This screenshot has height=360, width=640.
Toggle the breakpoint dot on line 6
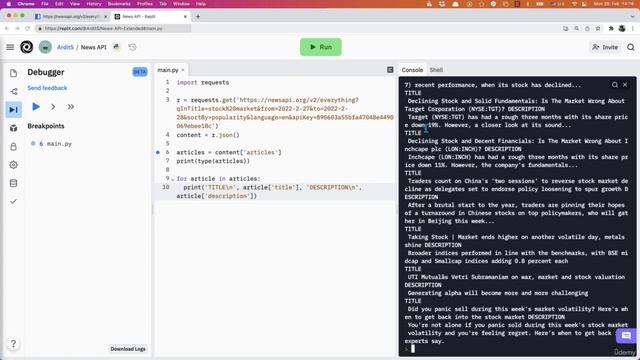point(158,152)
